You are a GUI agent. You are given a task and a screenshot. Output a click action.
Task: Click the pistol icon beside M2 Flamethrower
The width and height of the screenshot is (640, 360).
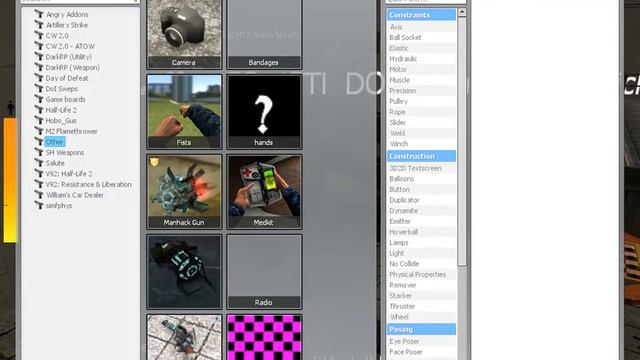(39, 131)
